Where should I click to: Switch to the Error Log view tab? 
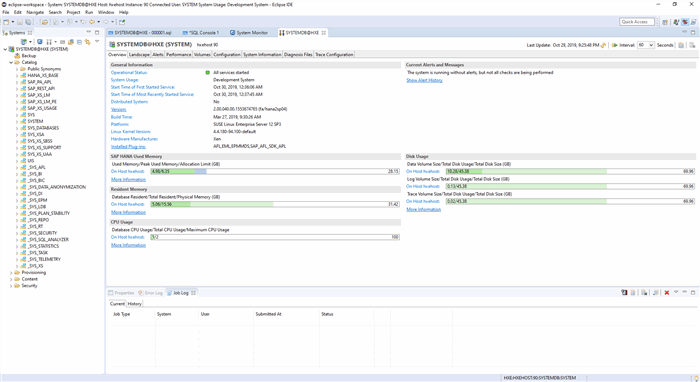click(x=150, y=293)
